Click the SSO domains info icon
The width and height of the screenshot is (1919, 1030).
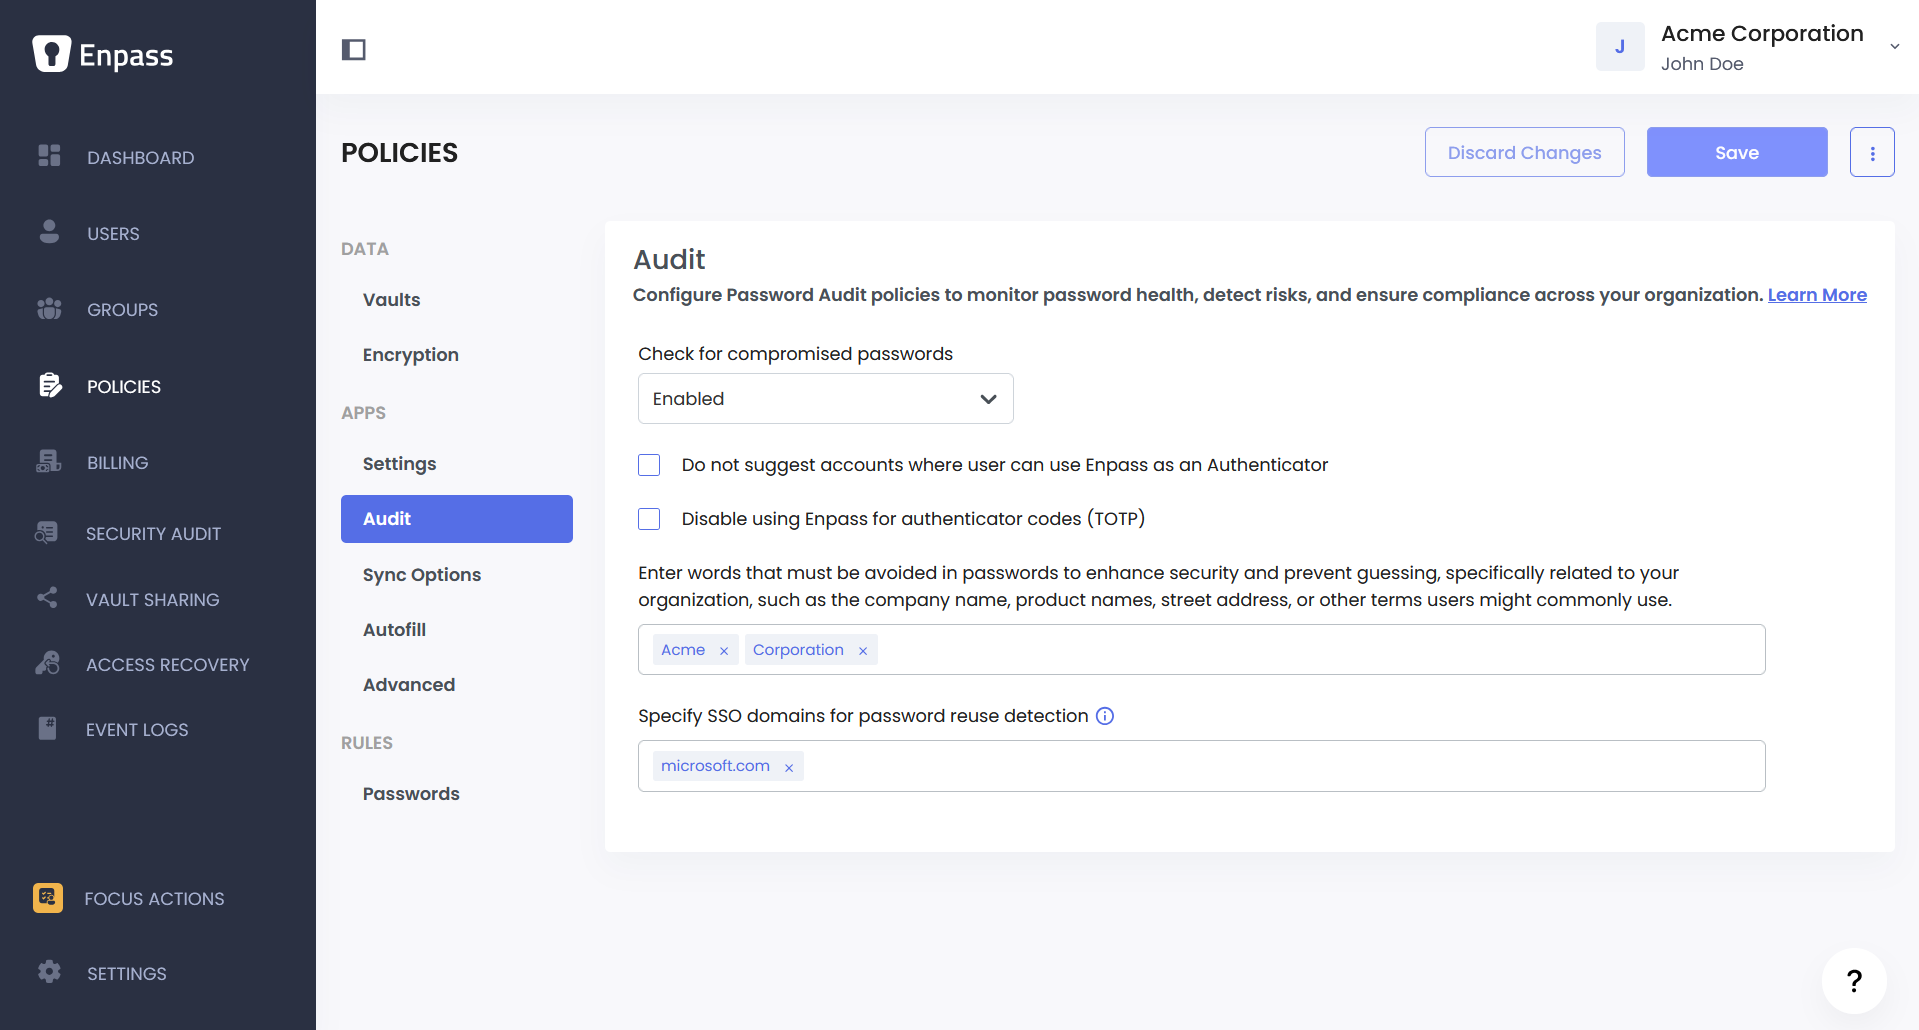[x=1105, y=716]
